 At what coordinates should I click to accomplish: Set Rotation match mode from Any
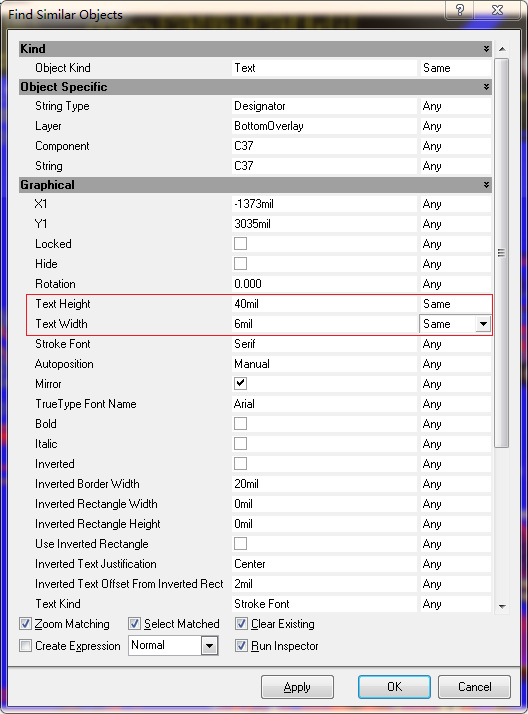pos(455,284)
